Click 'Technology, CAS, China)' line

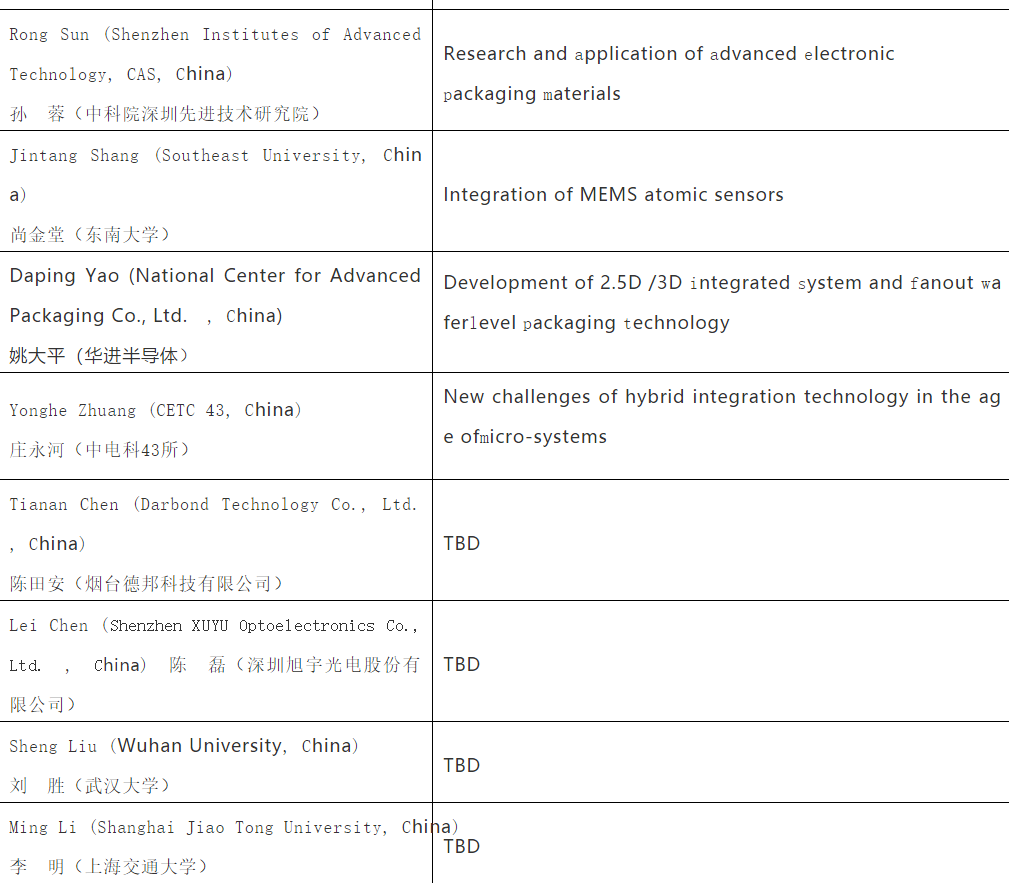tap(120, 75)
